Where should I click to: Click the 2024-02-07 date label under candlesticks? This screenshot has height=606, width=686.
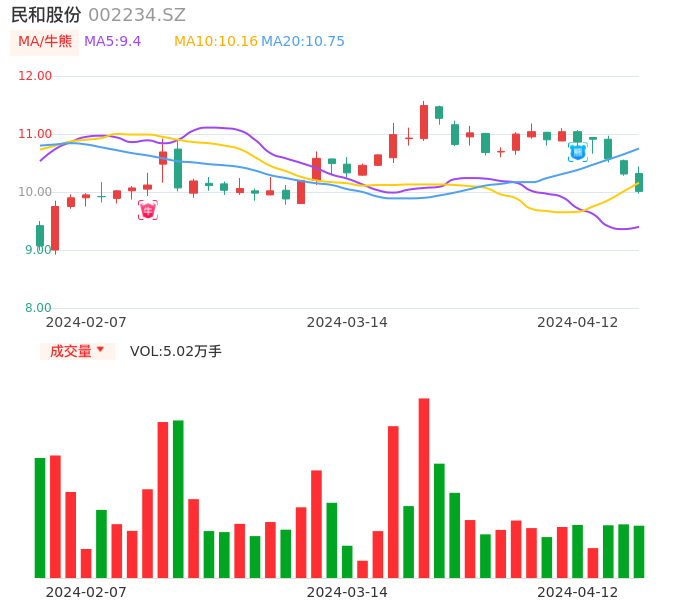(86, 322)
